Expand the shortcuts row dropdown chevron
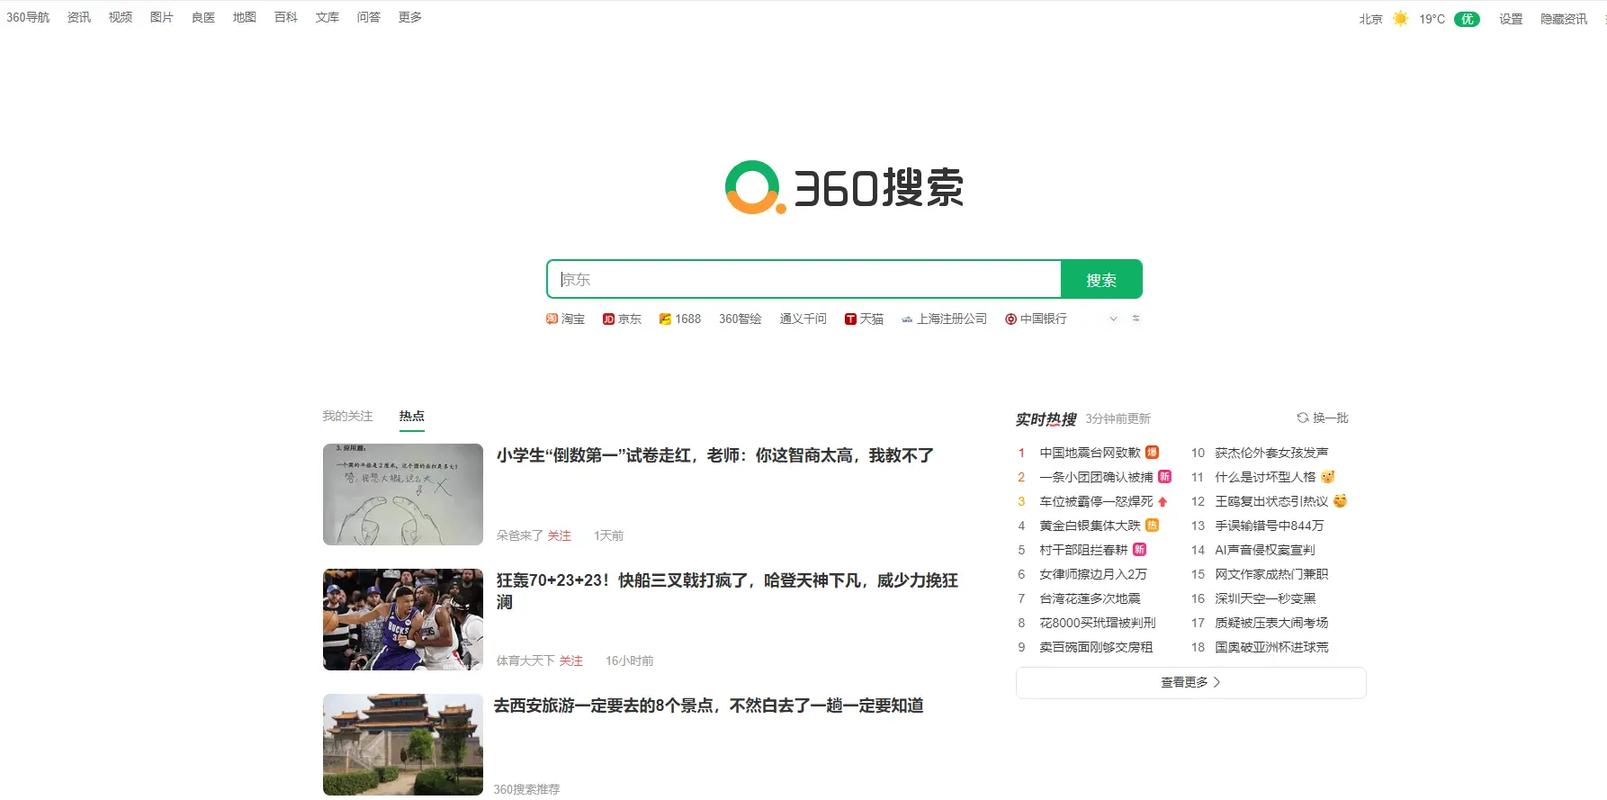The width and height of the screenshot is (1607, 800). 1113,319
